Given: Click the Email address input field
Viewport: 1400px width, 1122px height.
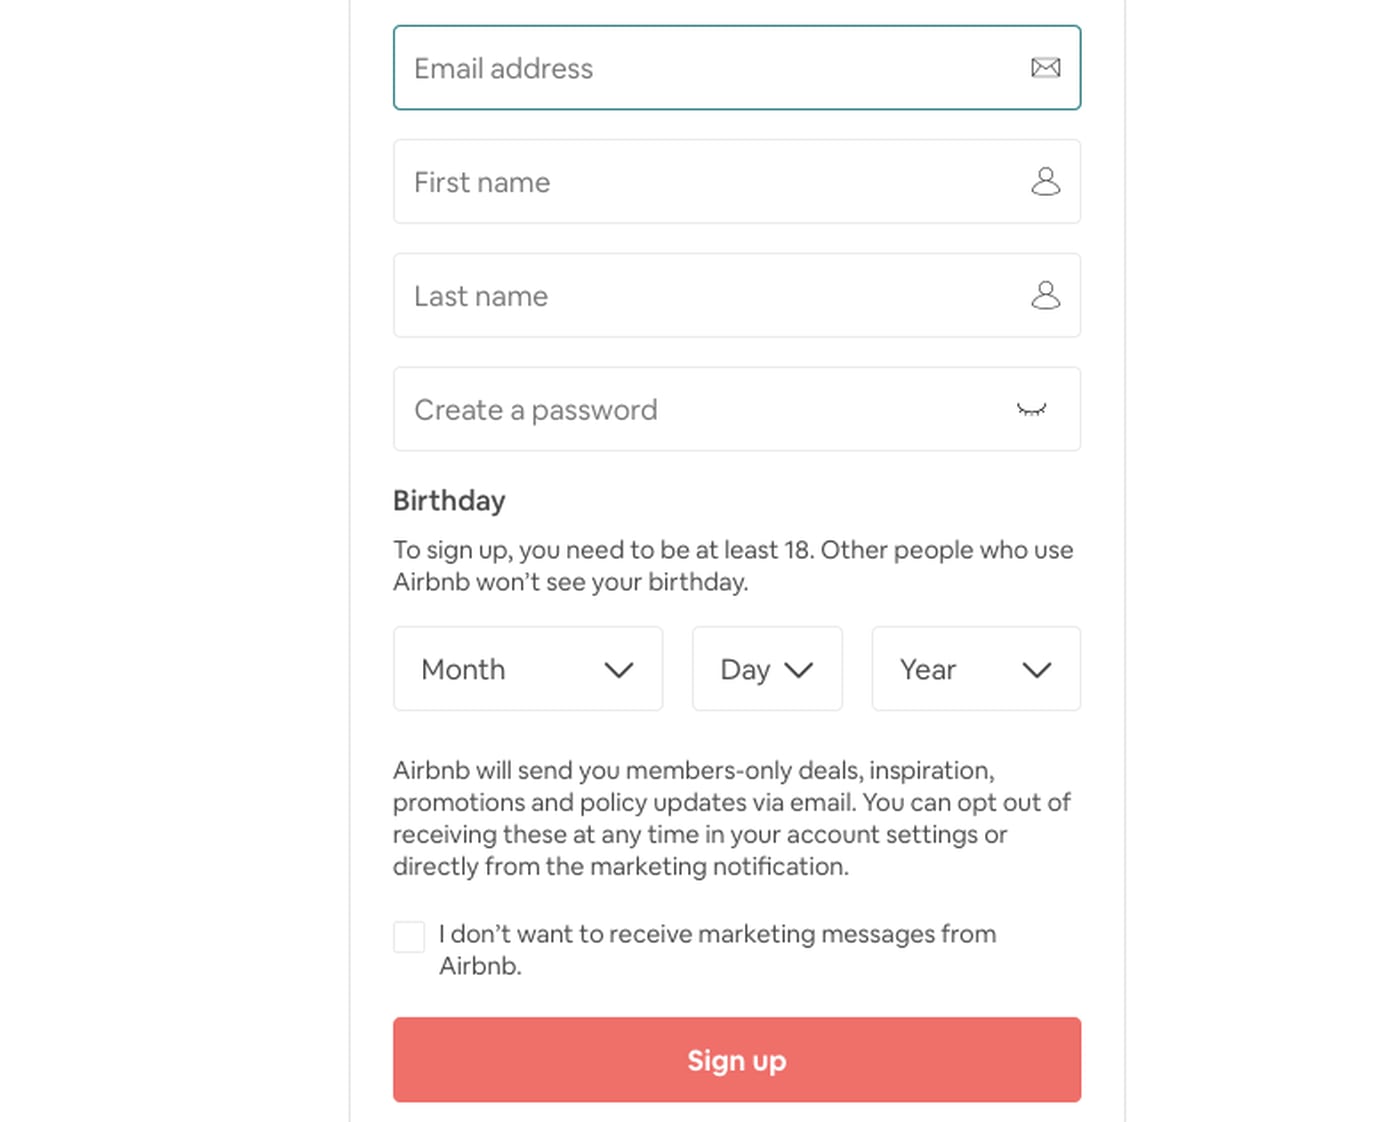Looking at the screenshot, I should 700,68.
